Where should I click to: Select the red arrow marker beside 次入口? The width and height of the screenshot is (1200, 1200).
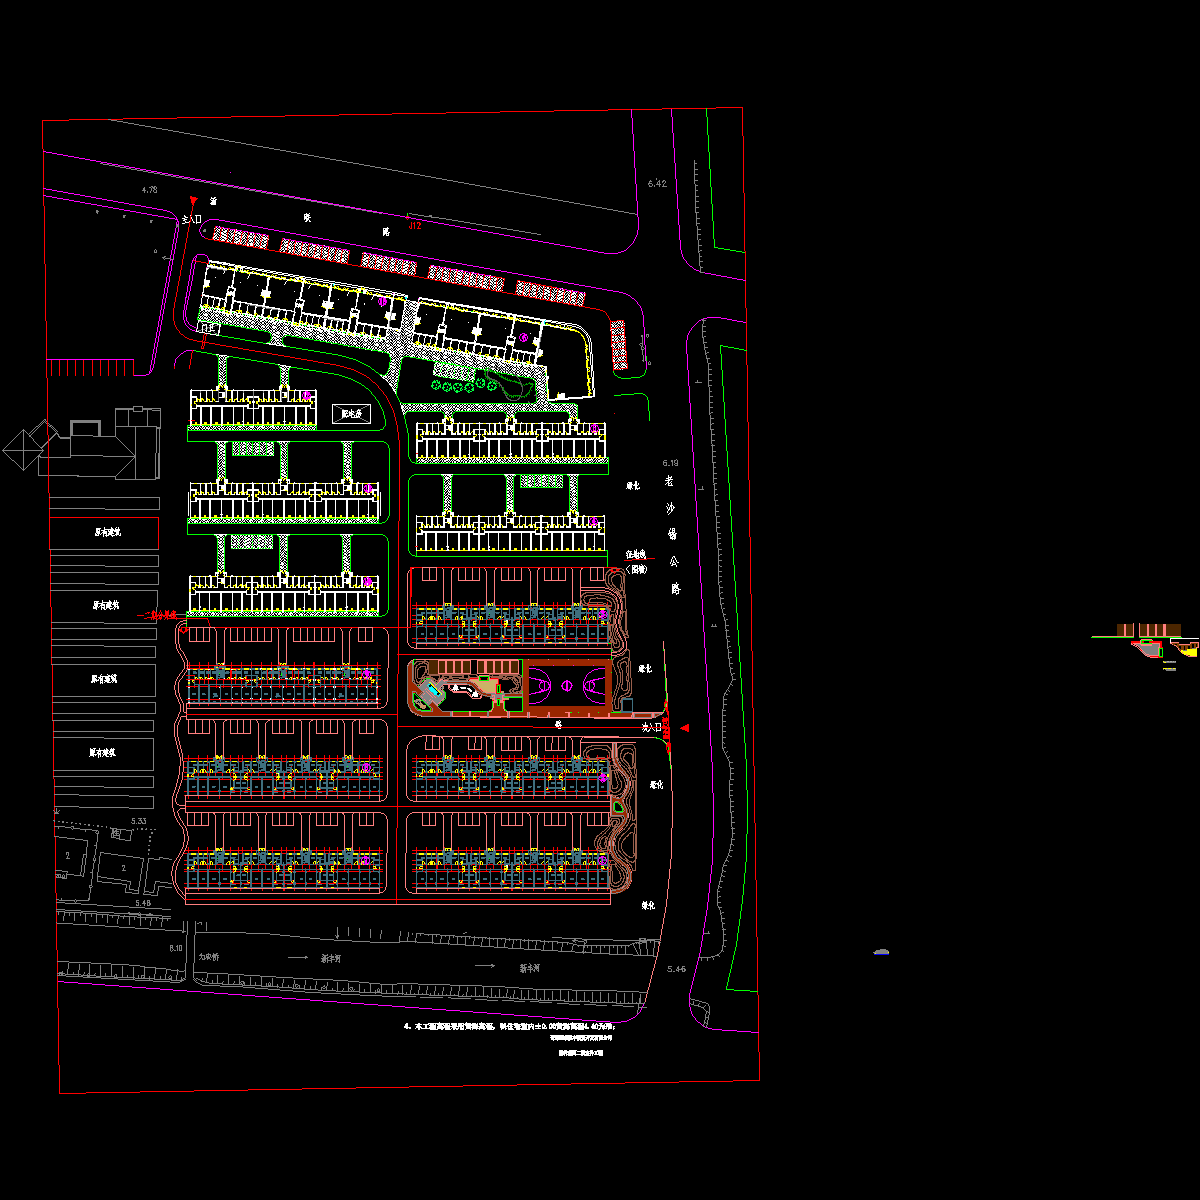point(685,729)
